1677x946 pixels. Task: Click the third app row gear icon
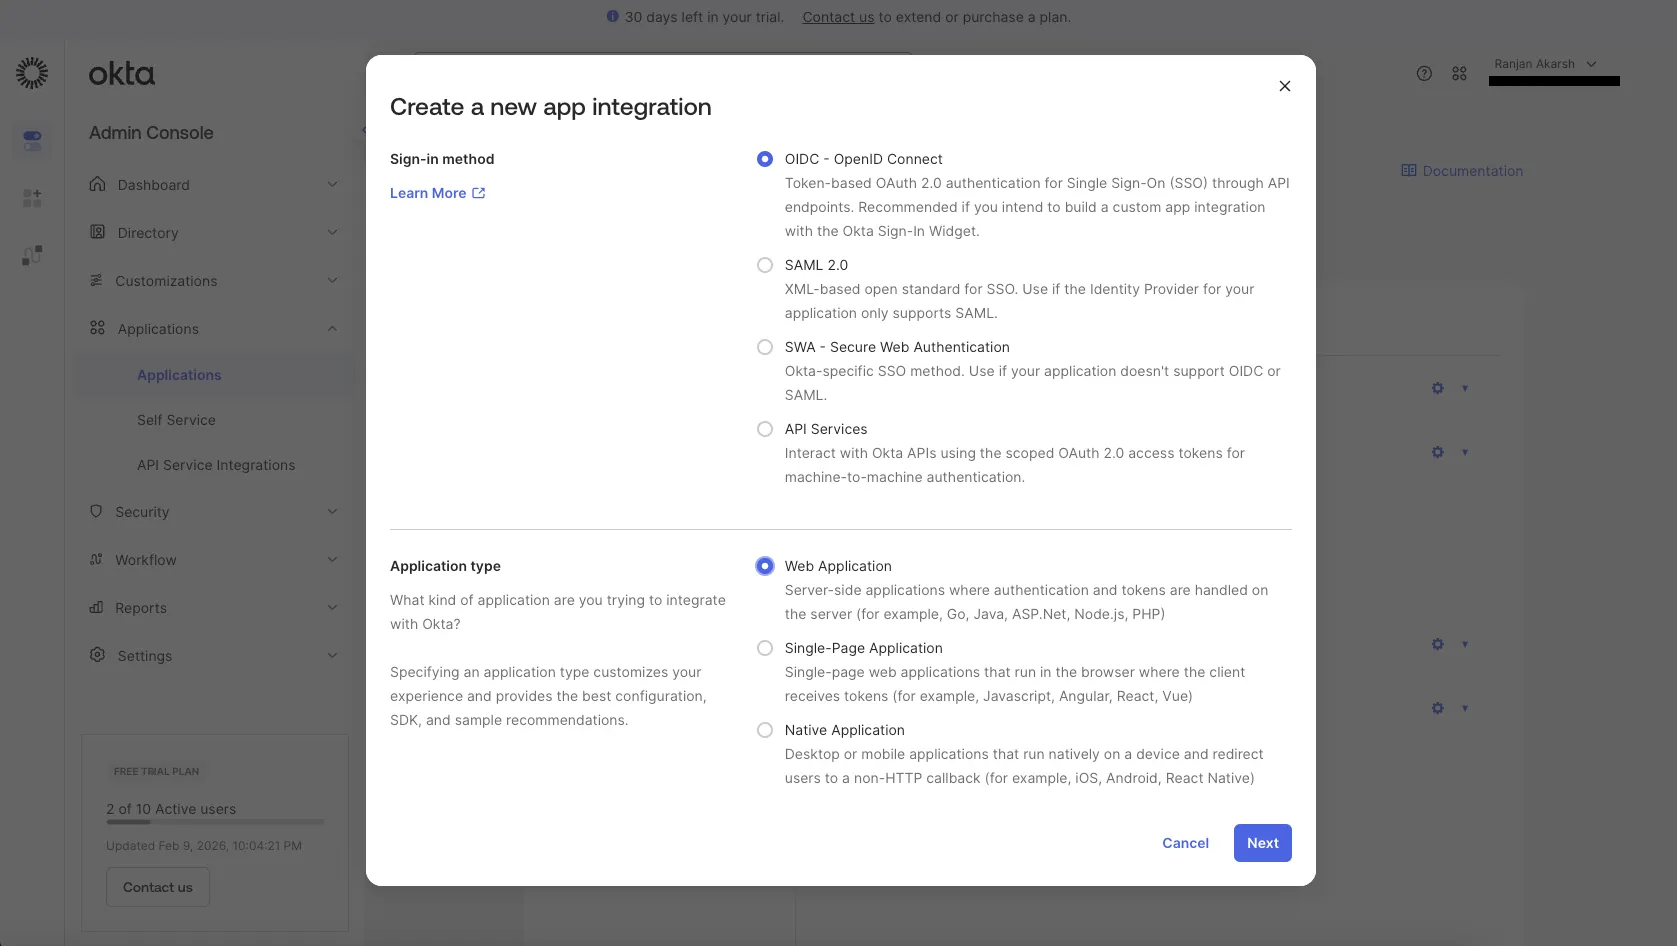point(1438,644)
